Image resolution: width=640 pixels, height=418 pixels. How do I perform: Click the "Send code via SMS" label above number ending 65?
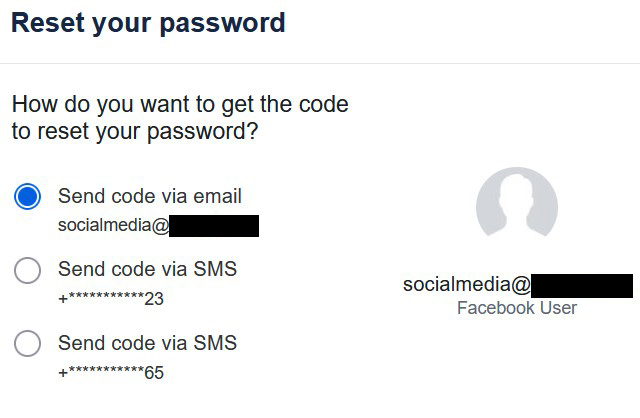[x=147, y=343]
